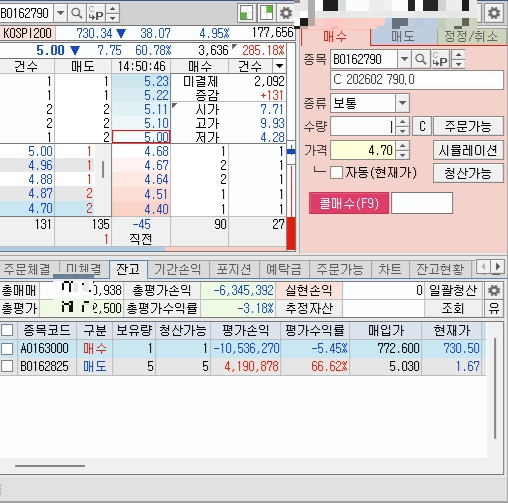Open the 종류 보통 dropdown
The height and width of the screenshot is (503, 508).
click(x=402, y=103)
